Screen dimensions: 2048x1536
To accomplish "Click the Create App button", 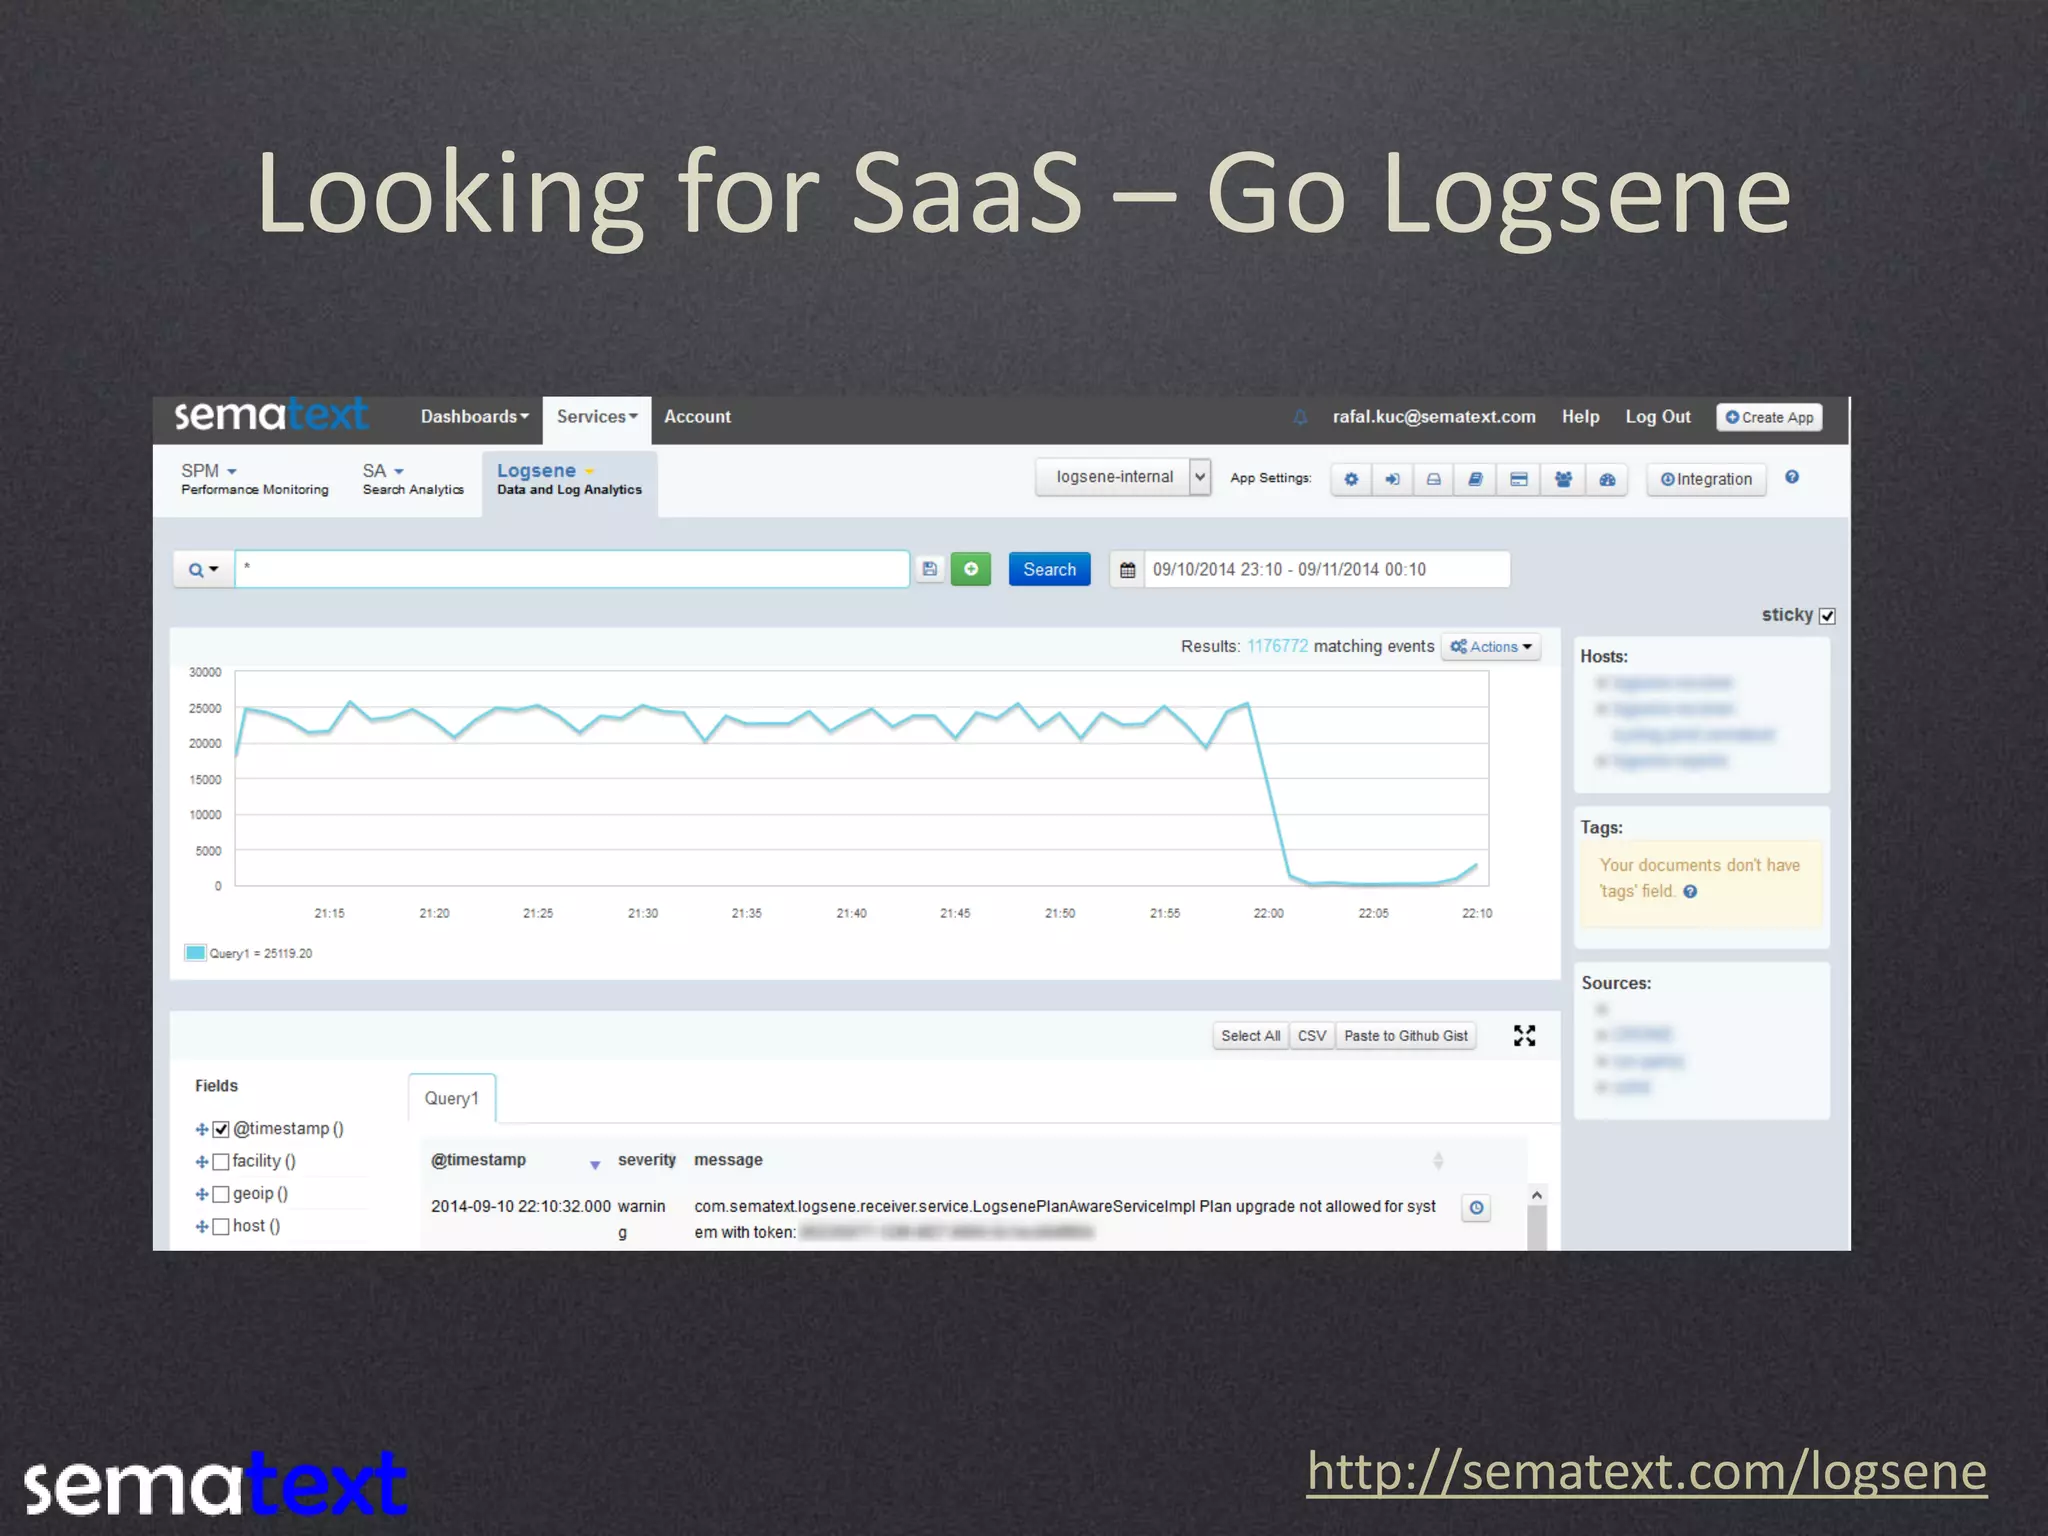I will pos(1769,417).
